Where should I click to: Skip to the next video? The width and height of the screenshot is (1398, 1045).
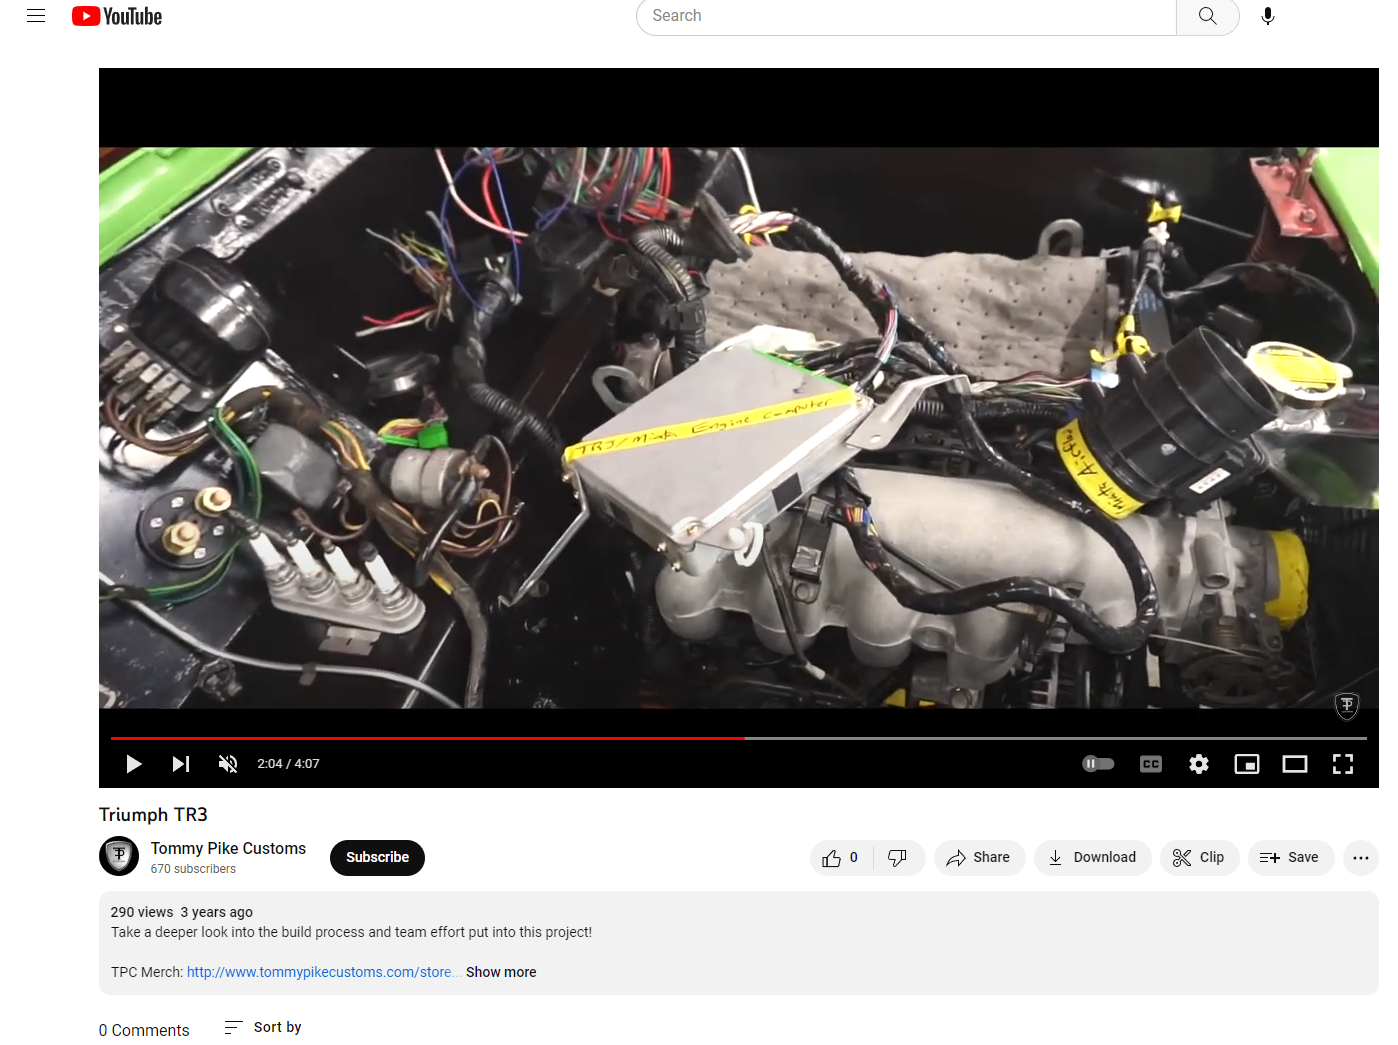click(181, 764)
